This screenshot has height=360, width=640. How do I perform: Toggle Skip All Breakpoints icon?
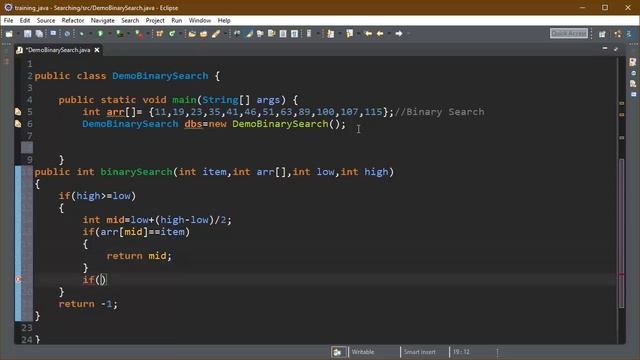pyautogui.click(x=67, y=34)
